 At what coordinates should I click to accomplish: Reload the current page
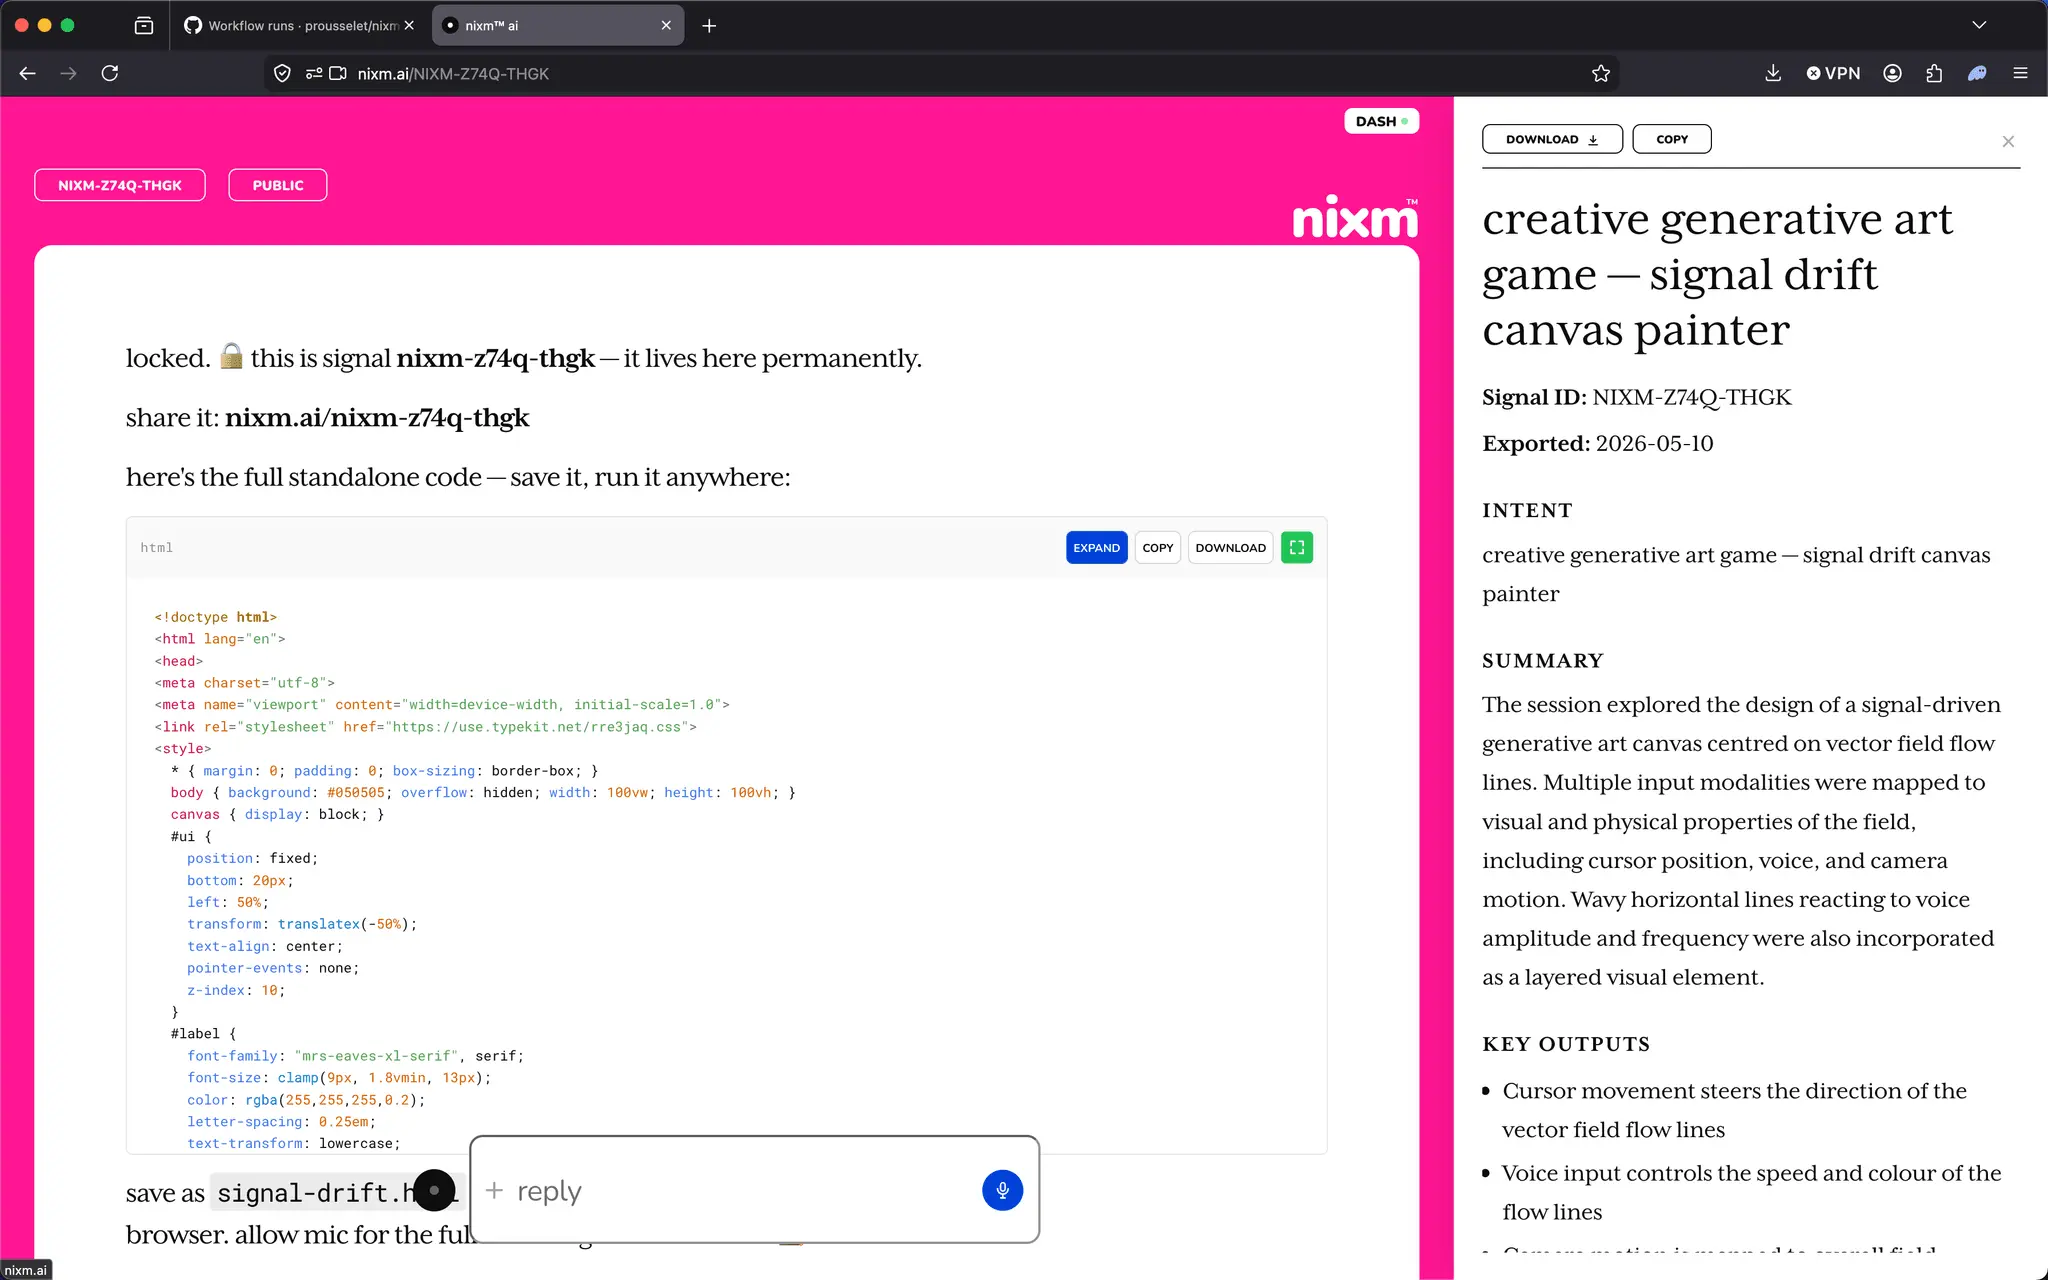point(110,73)
